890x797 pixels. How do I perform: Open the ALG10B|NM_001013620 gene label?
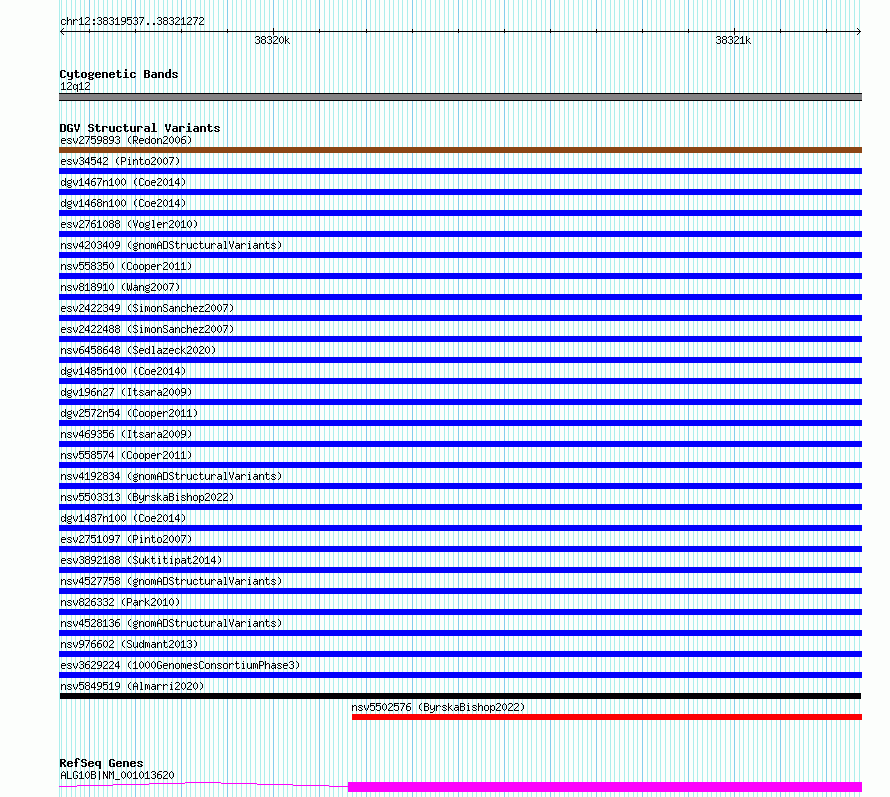pyautogui.click(x=117, y=775)
